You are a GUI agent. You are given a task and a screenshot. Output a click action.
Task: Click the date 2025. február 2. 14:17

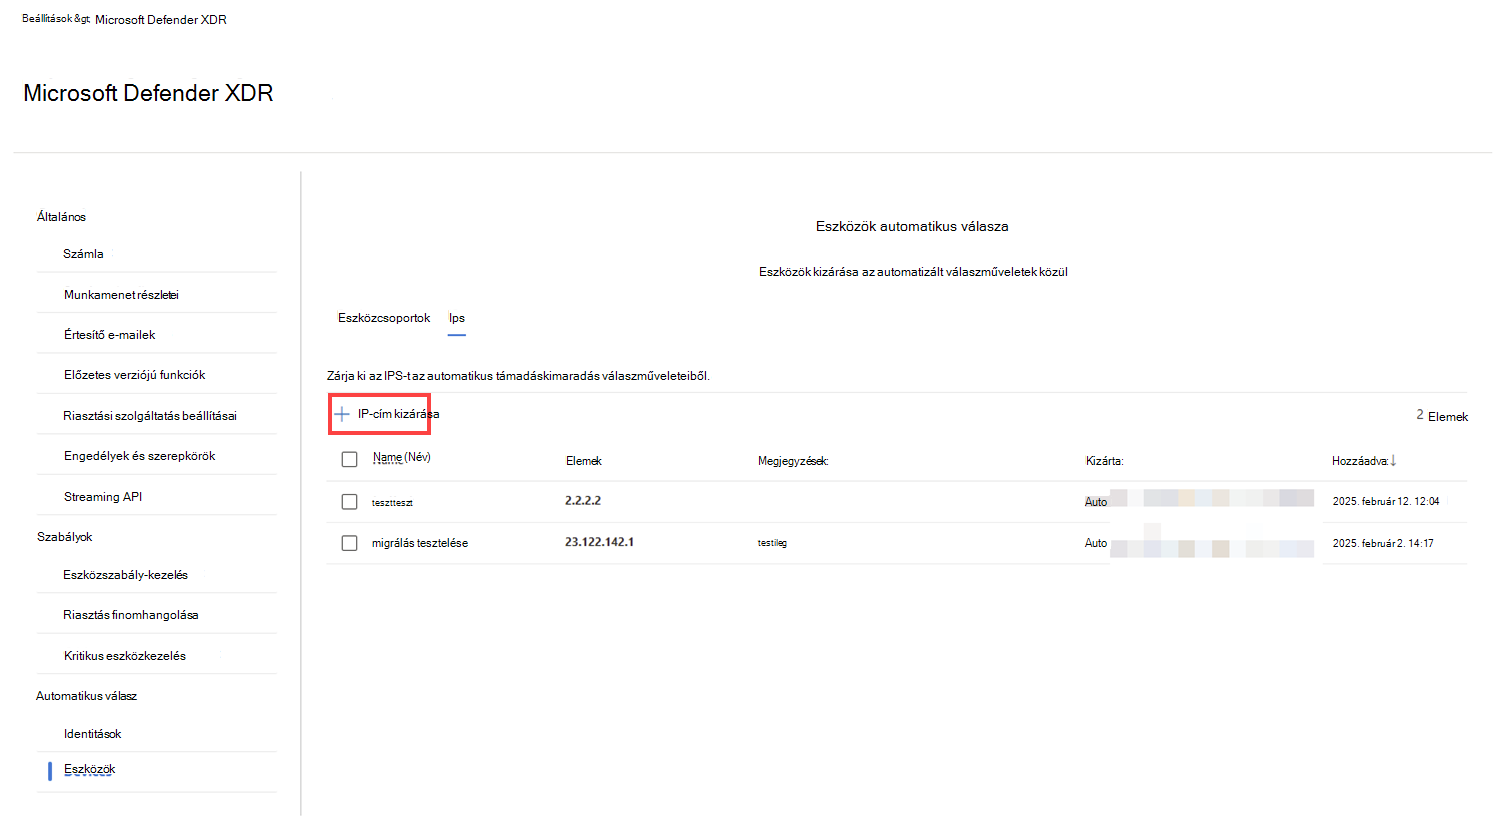coord(1383,544)
